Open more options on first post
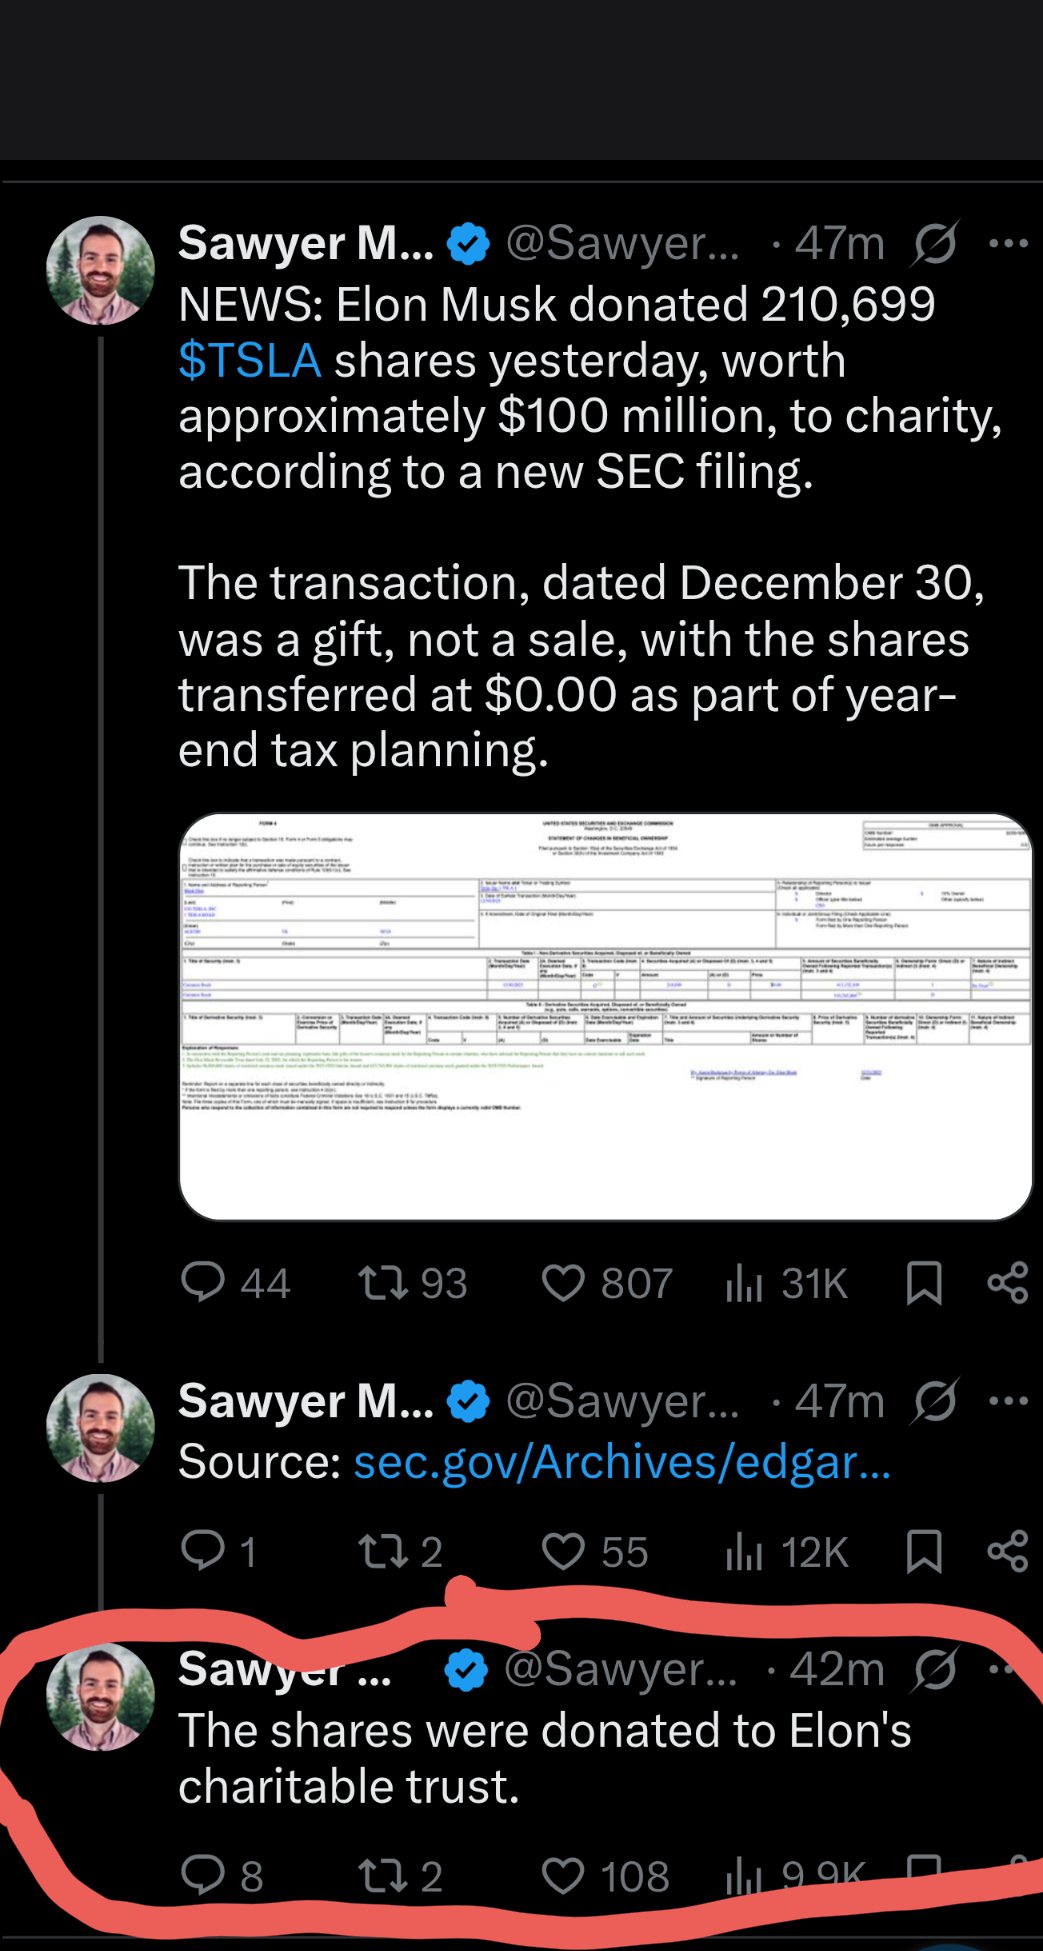Viewport: 1043px width, 1951px height. 1007,243
